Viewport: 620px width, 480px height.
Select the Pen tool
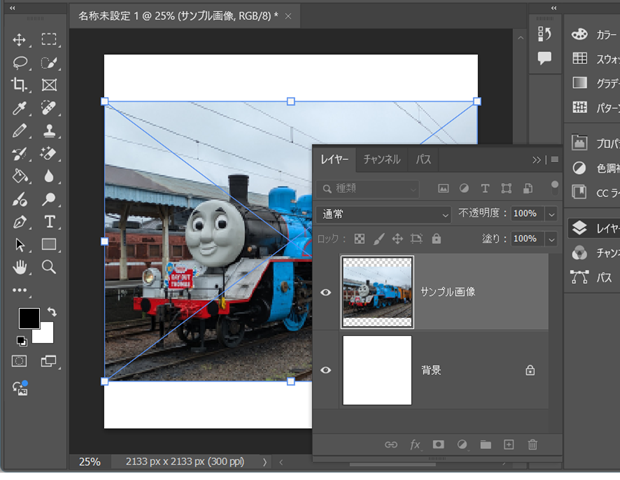[19, 222]
